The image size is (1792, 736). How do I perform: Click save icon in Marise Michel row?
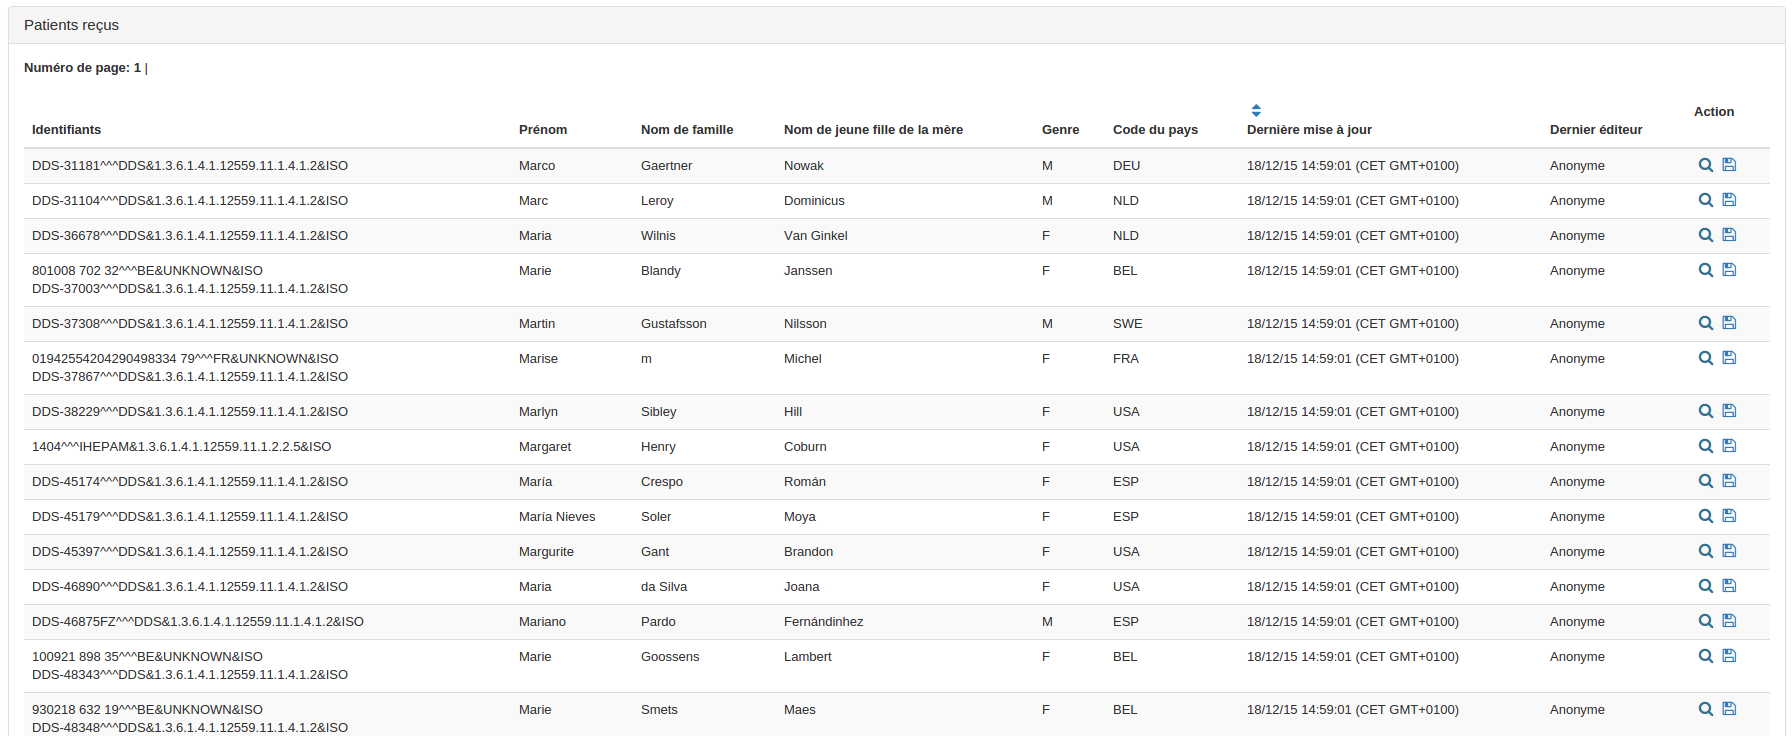[1729, 358]
